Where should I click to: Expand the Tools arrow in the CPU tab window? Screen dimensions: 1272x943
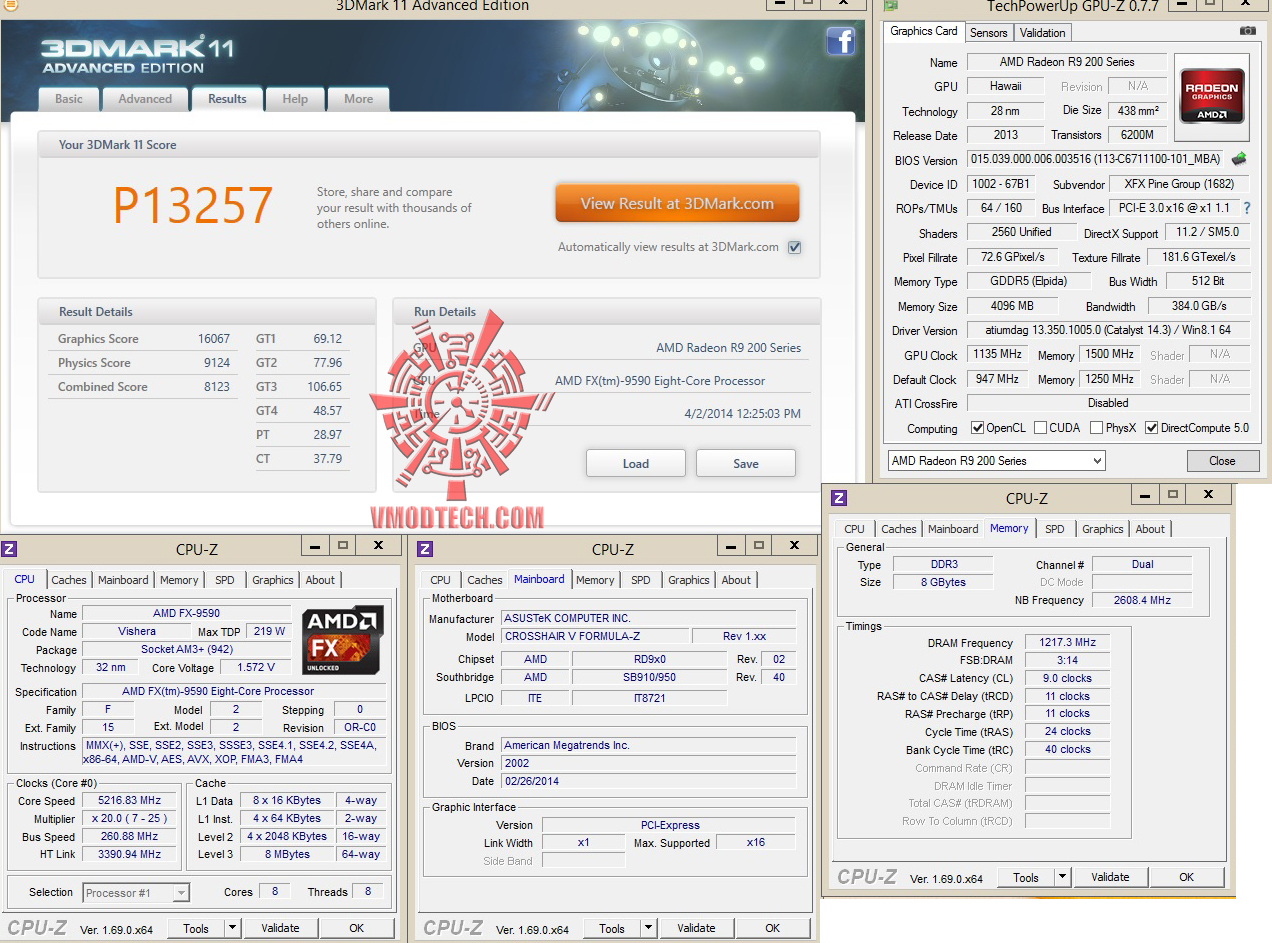[232, 928]
